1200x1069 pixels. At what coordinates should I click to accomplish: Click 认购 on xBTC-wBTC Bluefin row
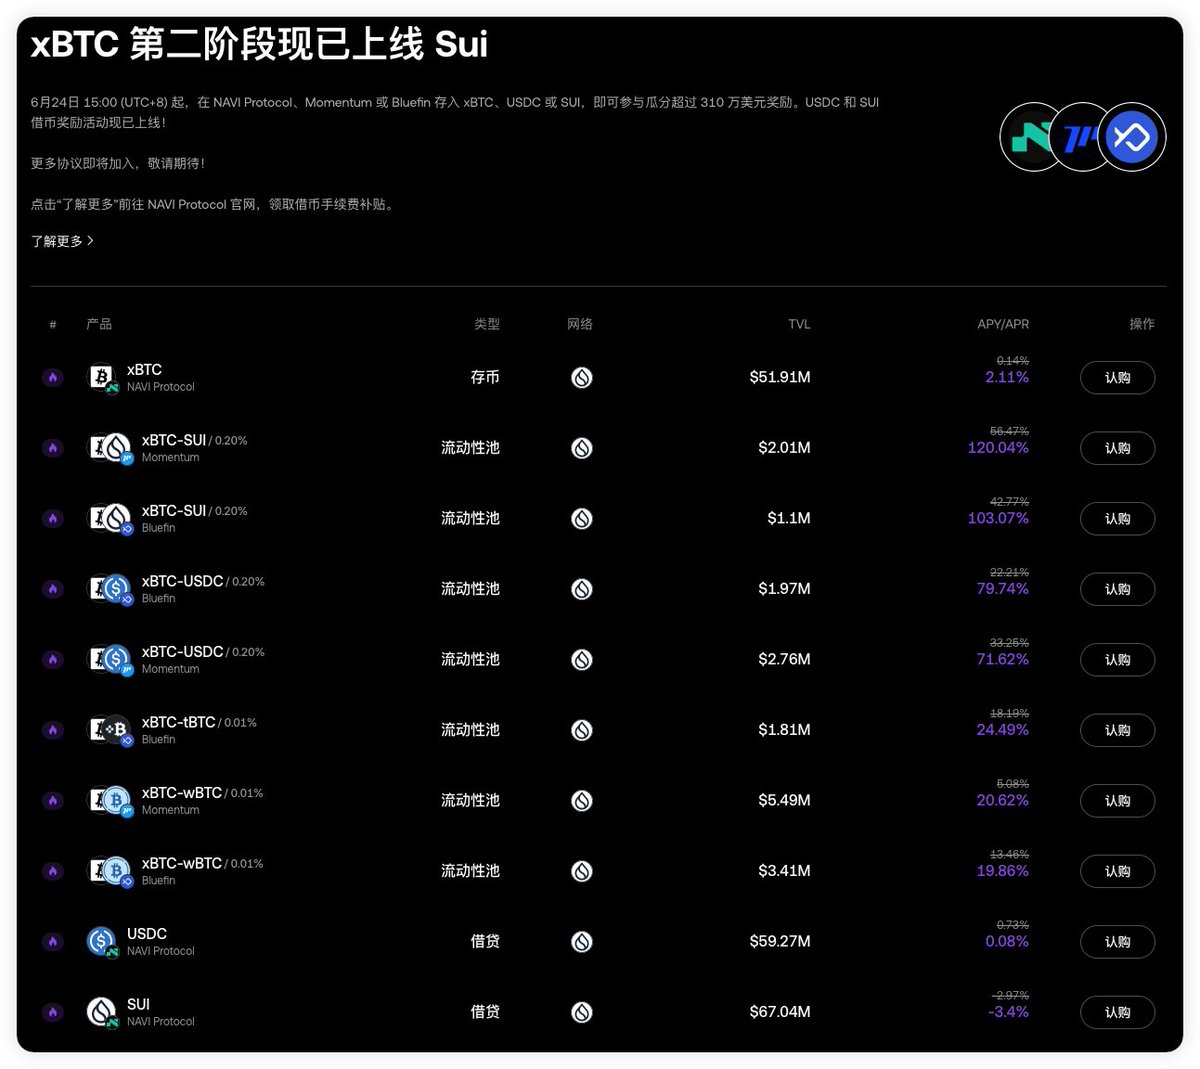click(x=1117, y=871)
